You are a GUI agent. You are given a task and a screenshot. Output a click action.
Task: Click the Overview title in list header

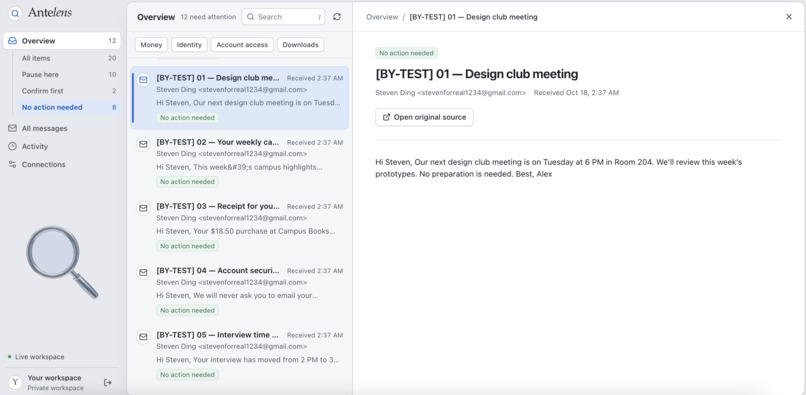156,17
